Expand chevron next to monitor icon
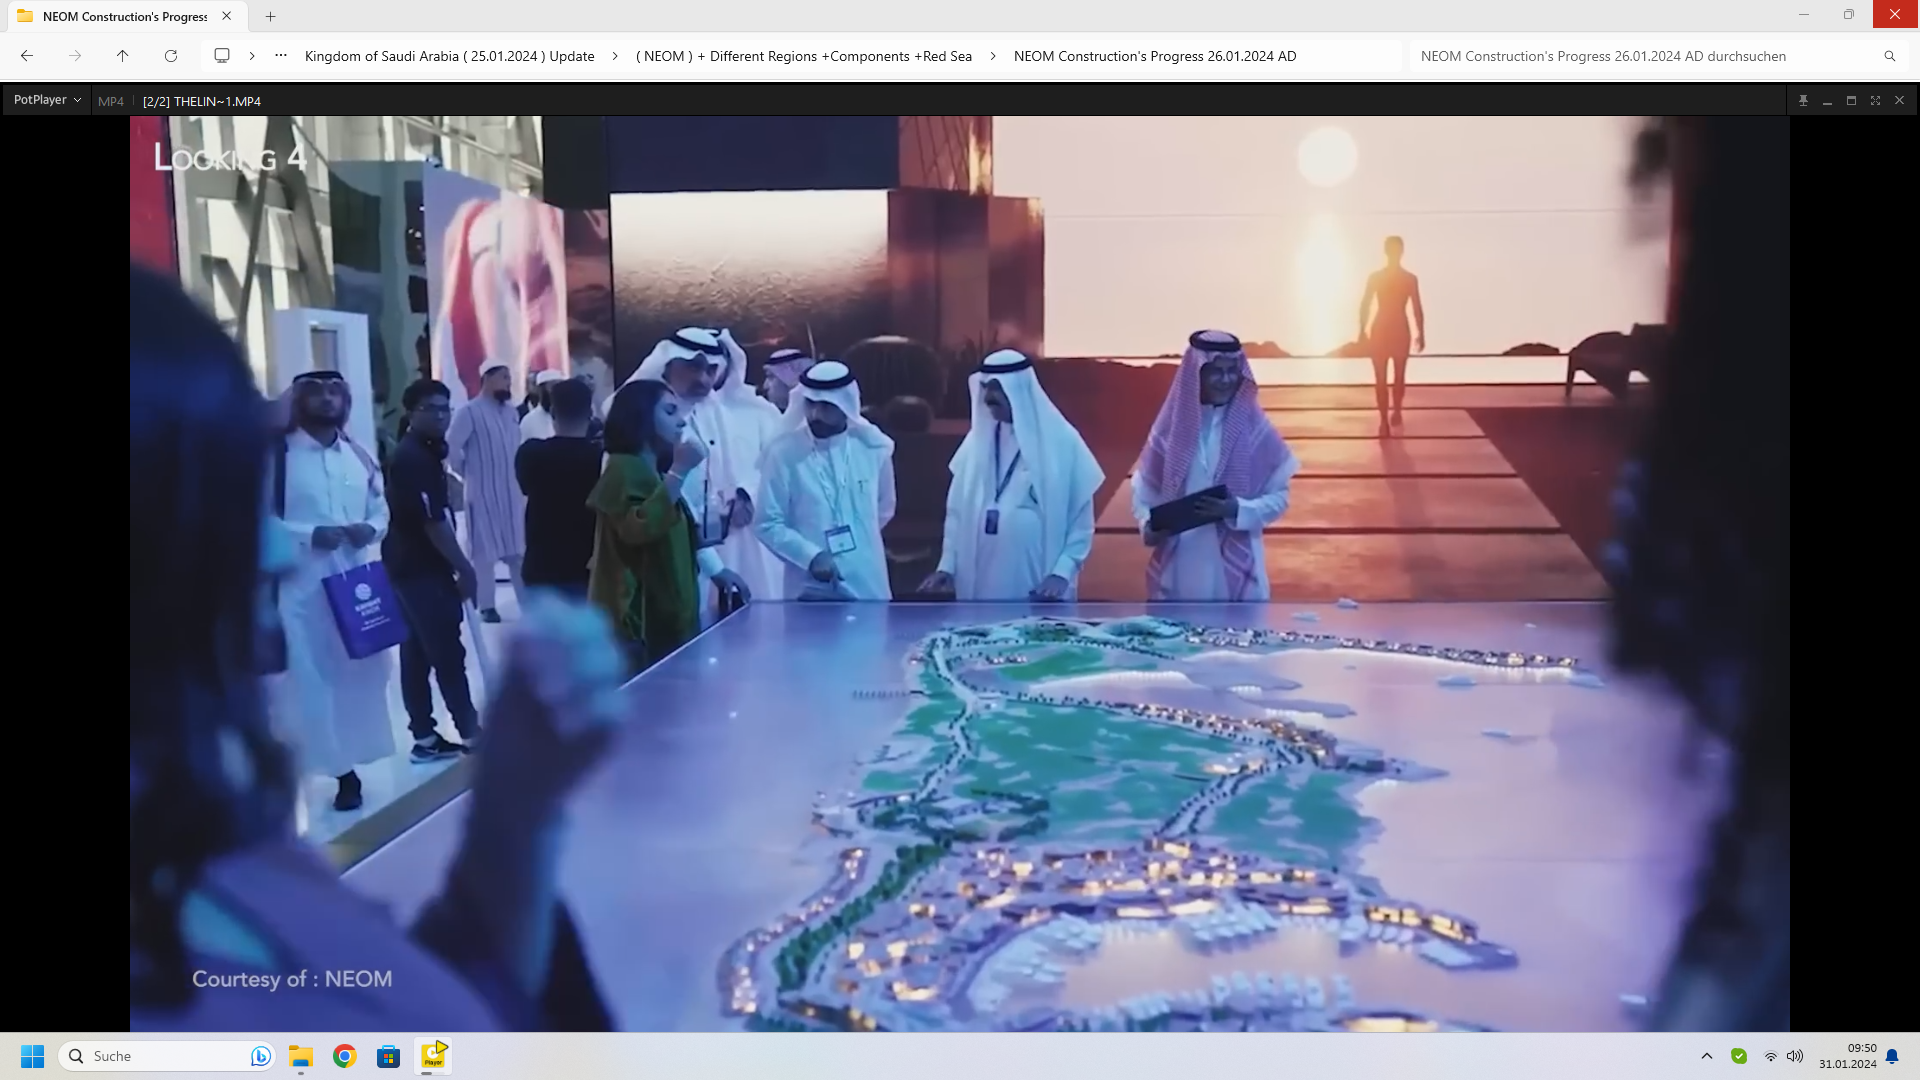Image resolution: width=1920 pixels, height=1080 pixels. pos(252,56)
